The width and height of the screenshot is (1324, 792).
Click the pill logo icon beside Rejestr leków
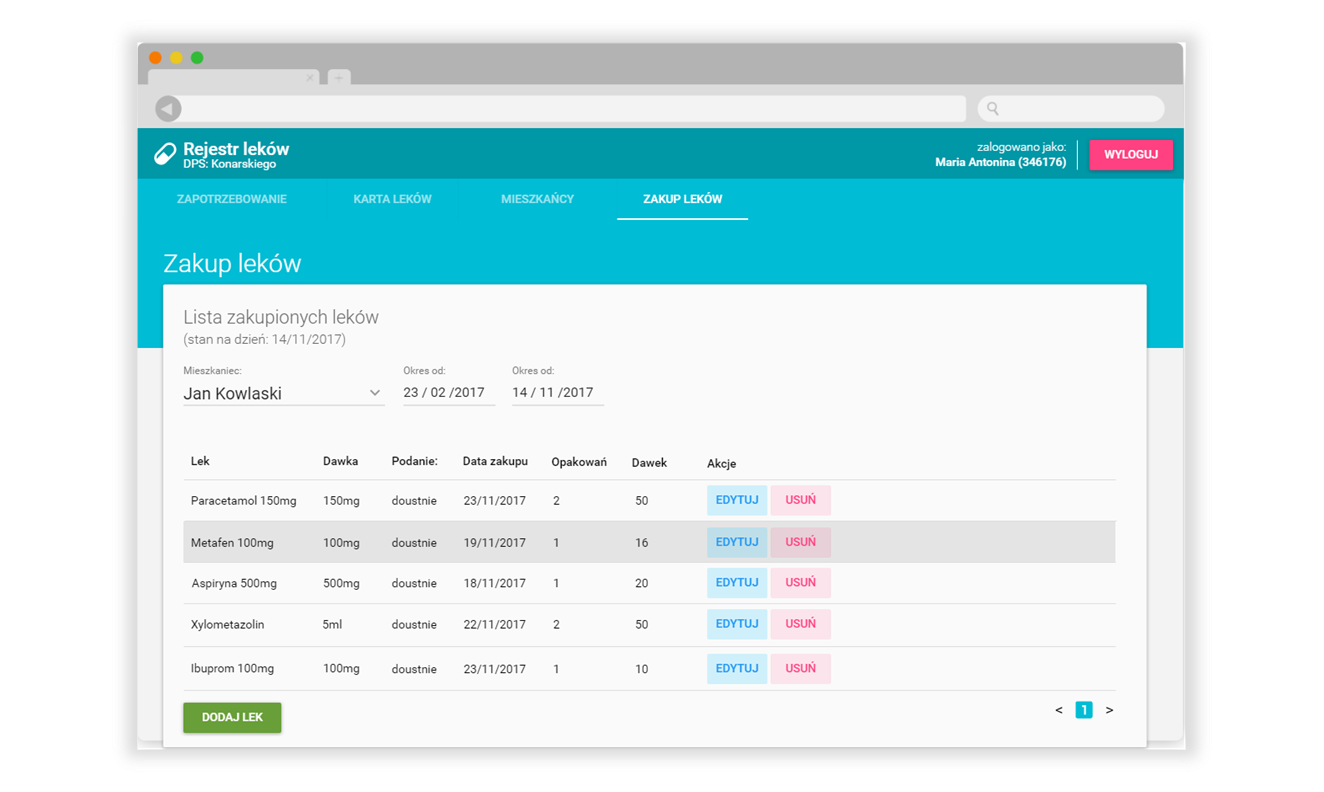tap(165, 154)
